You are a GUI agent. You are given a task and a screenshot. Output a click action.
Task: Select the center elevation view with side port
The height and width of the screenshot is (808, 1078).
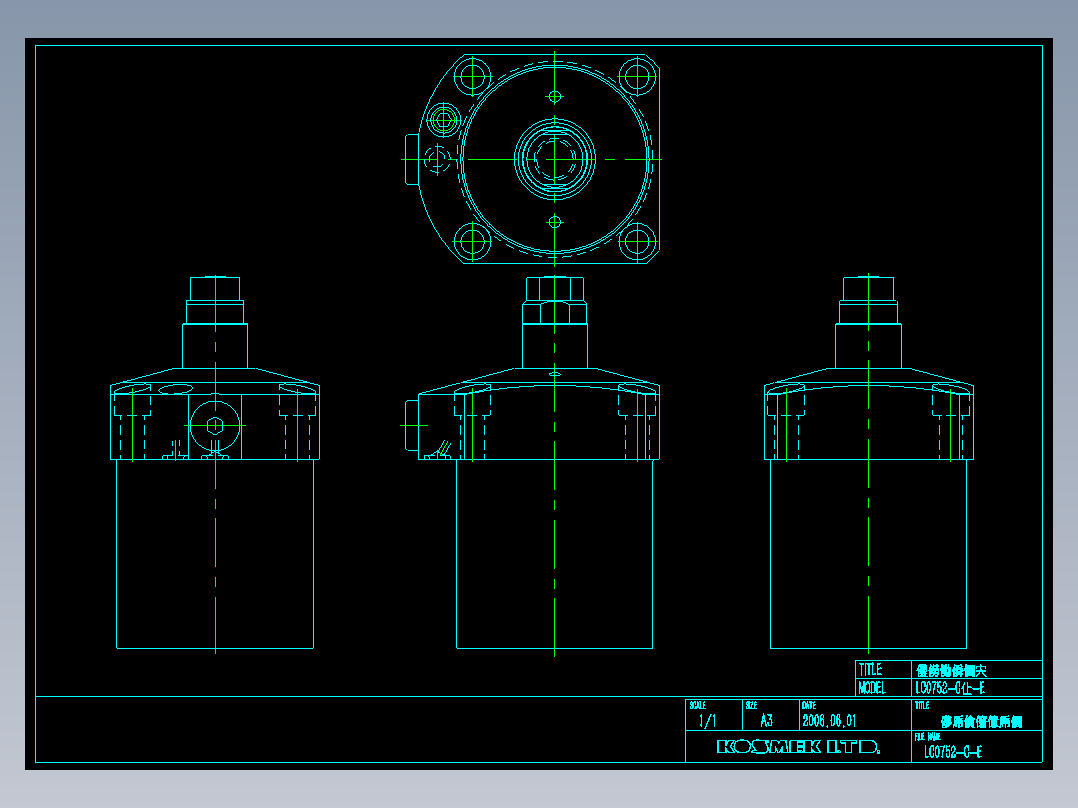[529, 464]
